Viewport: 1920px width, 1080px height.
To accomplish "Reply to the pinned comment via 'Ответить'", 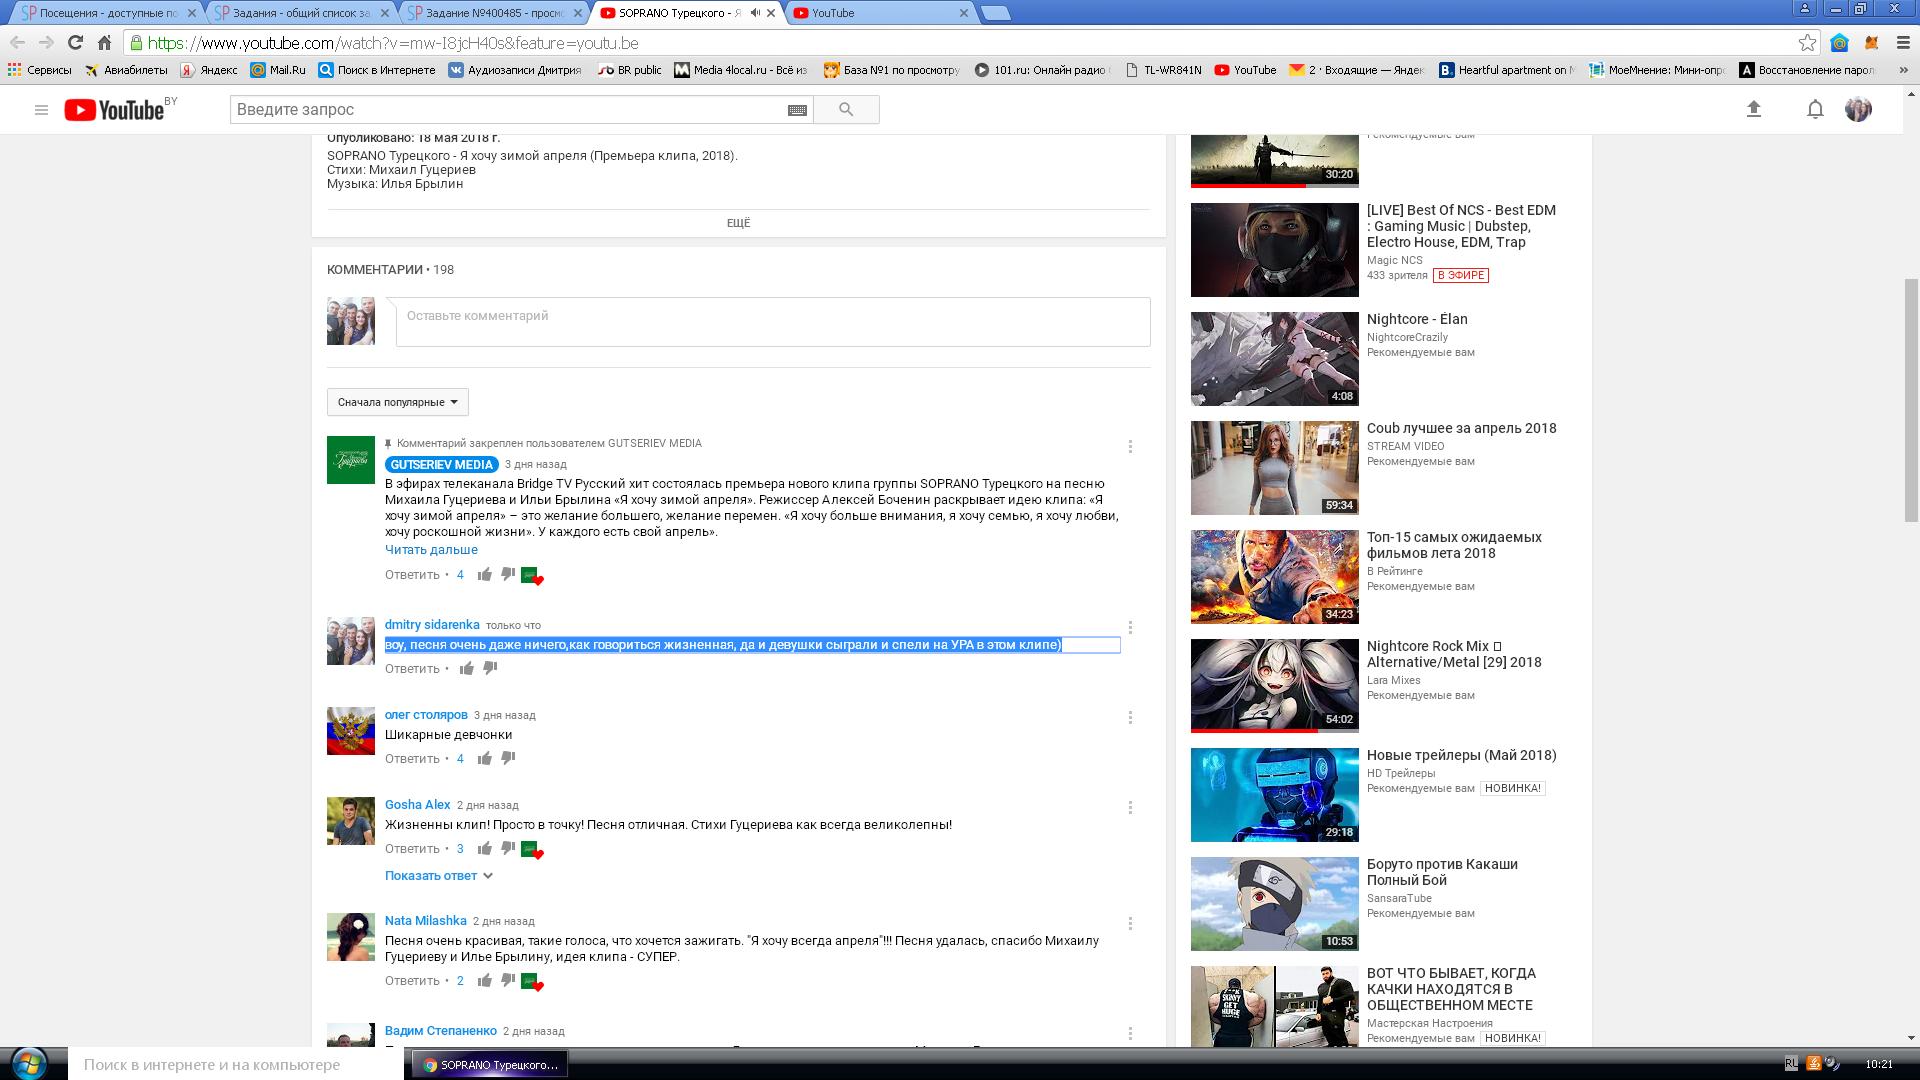I will click(x=412, y=575).
